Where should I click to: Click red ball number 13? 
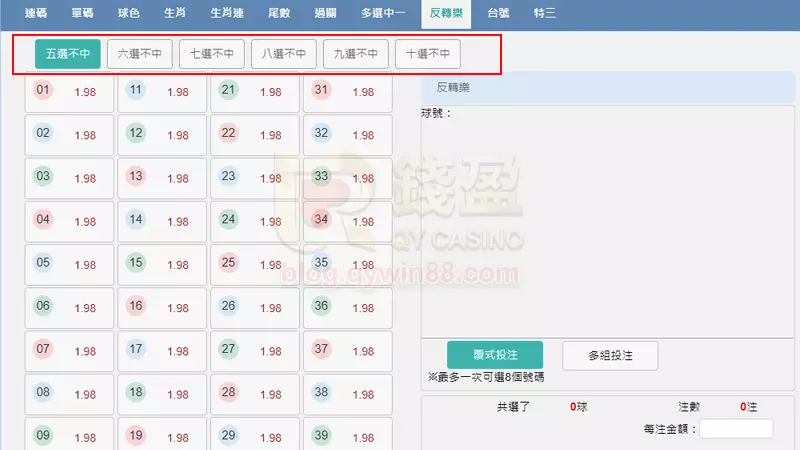click(136, 177)
